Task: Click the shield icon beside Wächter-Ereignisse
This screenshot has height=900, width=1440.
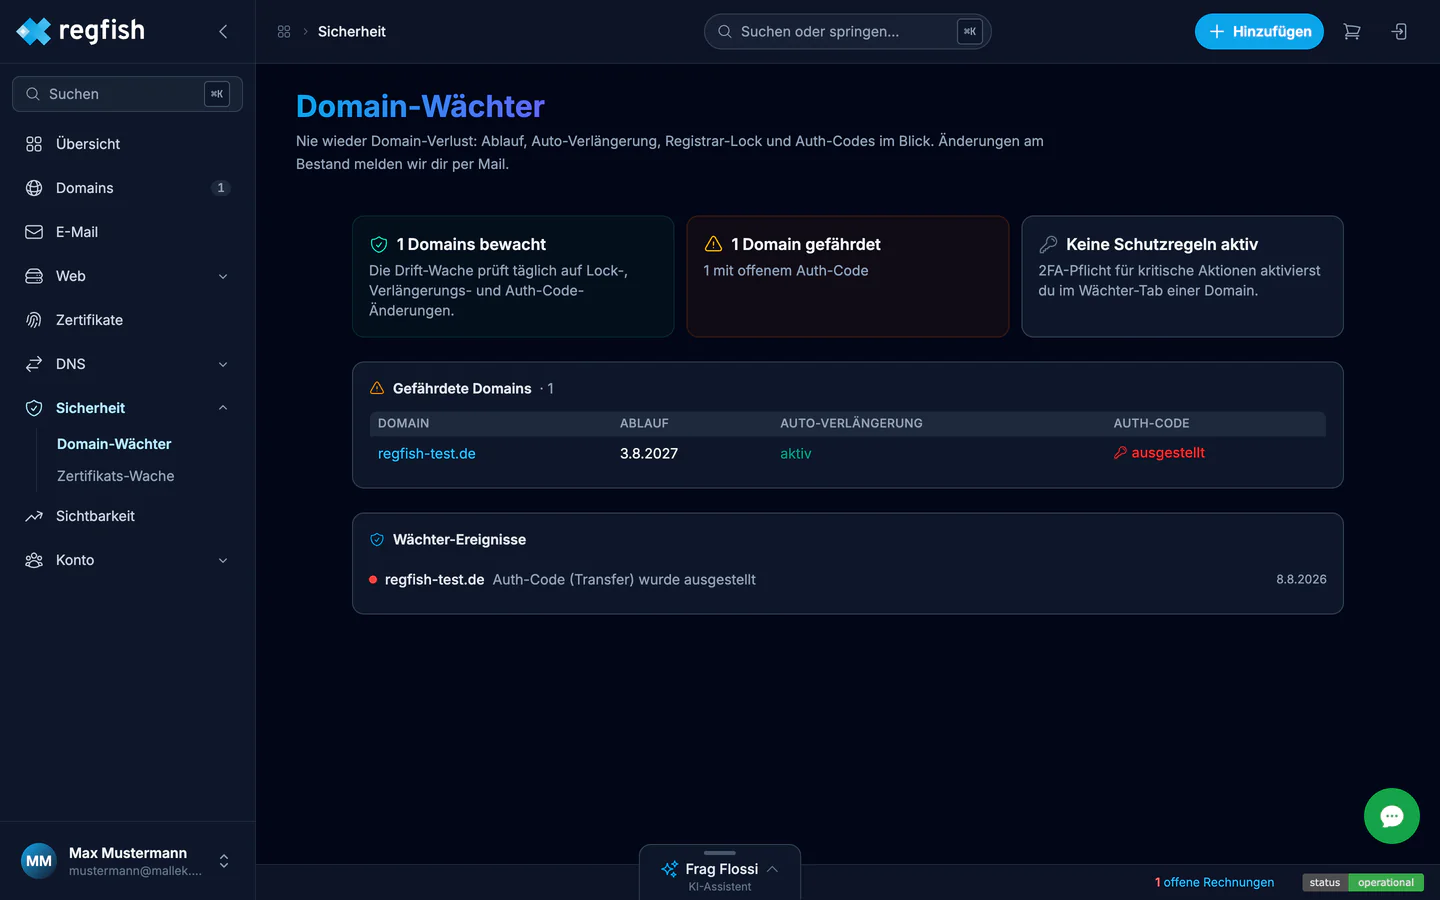Action: (377, 539)
